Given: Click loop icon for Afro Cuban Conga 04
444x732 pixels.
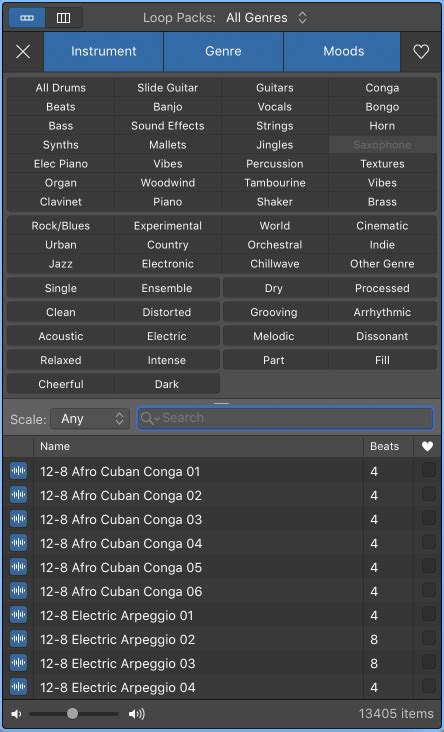Looking at the screenshot, I should coord(19,543).
